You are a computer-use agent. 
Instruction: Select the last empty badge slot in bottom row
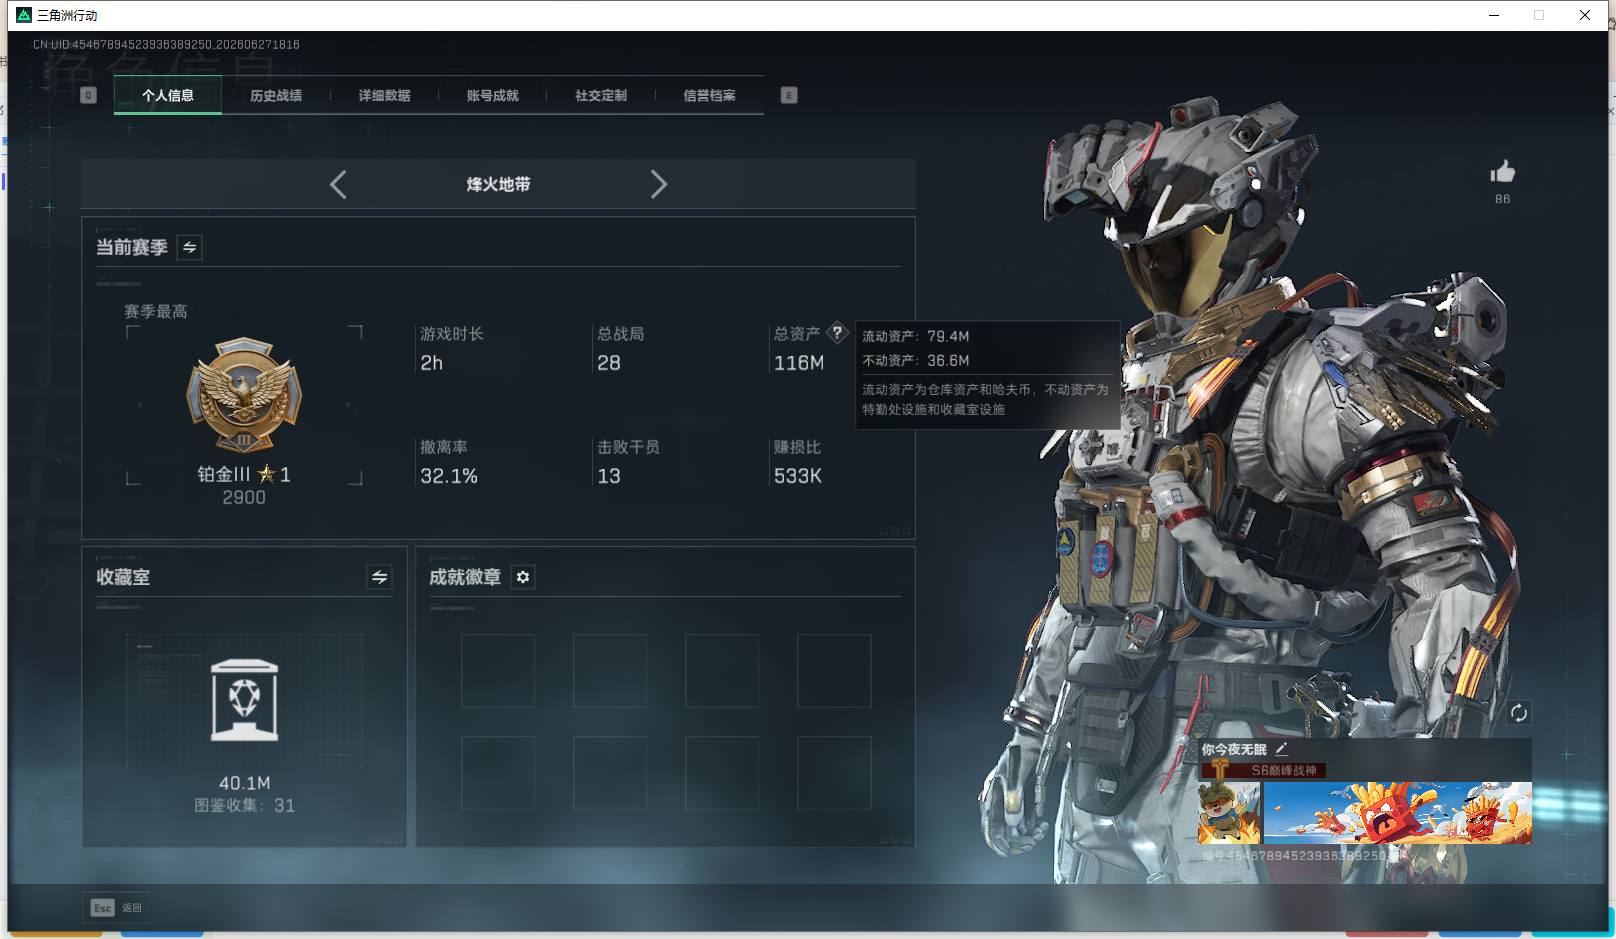click(834, 773)
